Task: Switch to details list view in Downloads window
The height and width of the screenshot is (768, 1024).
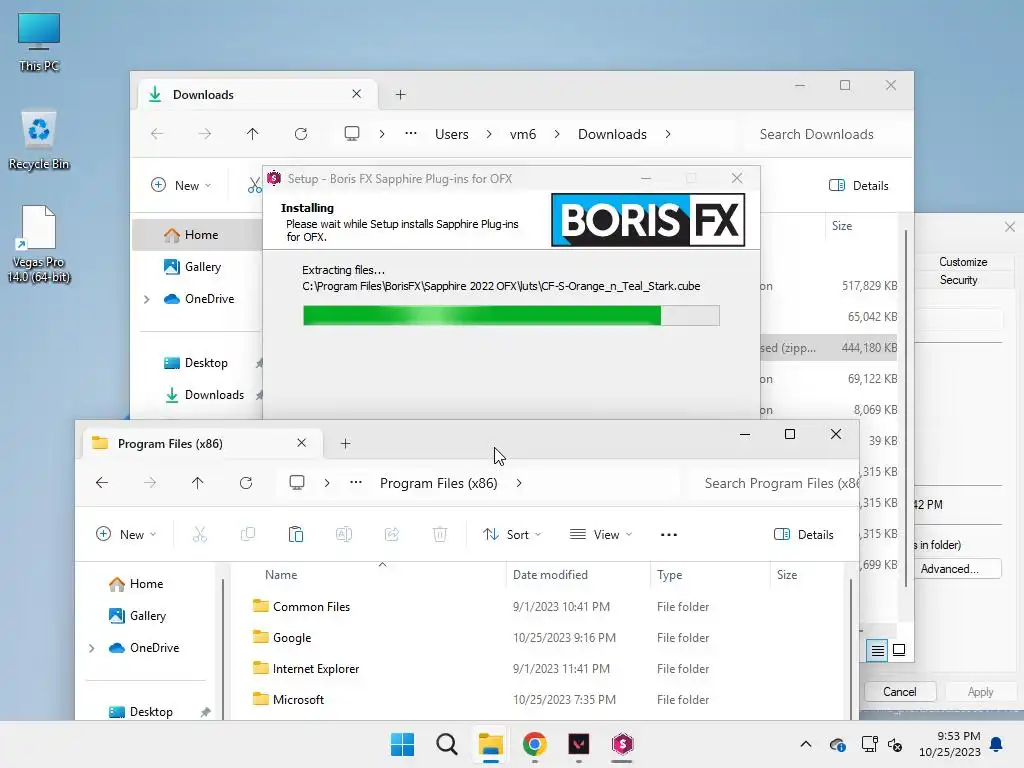Action: tap(877, 650)
